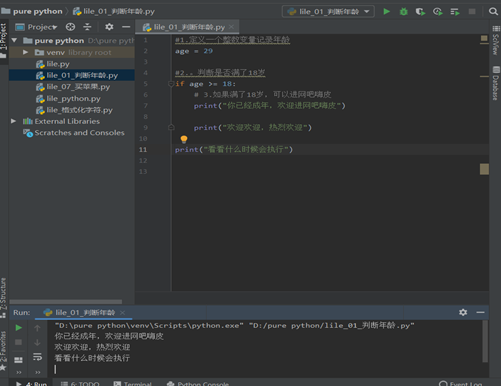The height and width of the screenshot is (386, 501).
Task: Close the lile_01 editor tab
Action: [x=232, y=27]
